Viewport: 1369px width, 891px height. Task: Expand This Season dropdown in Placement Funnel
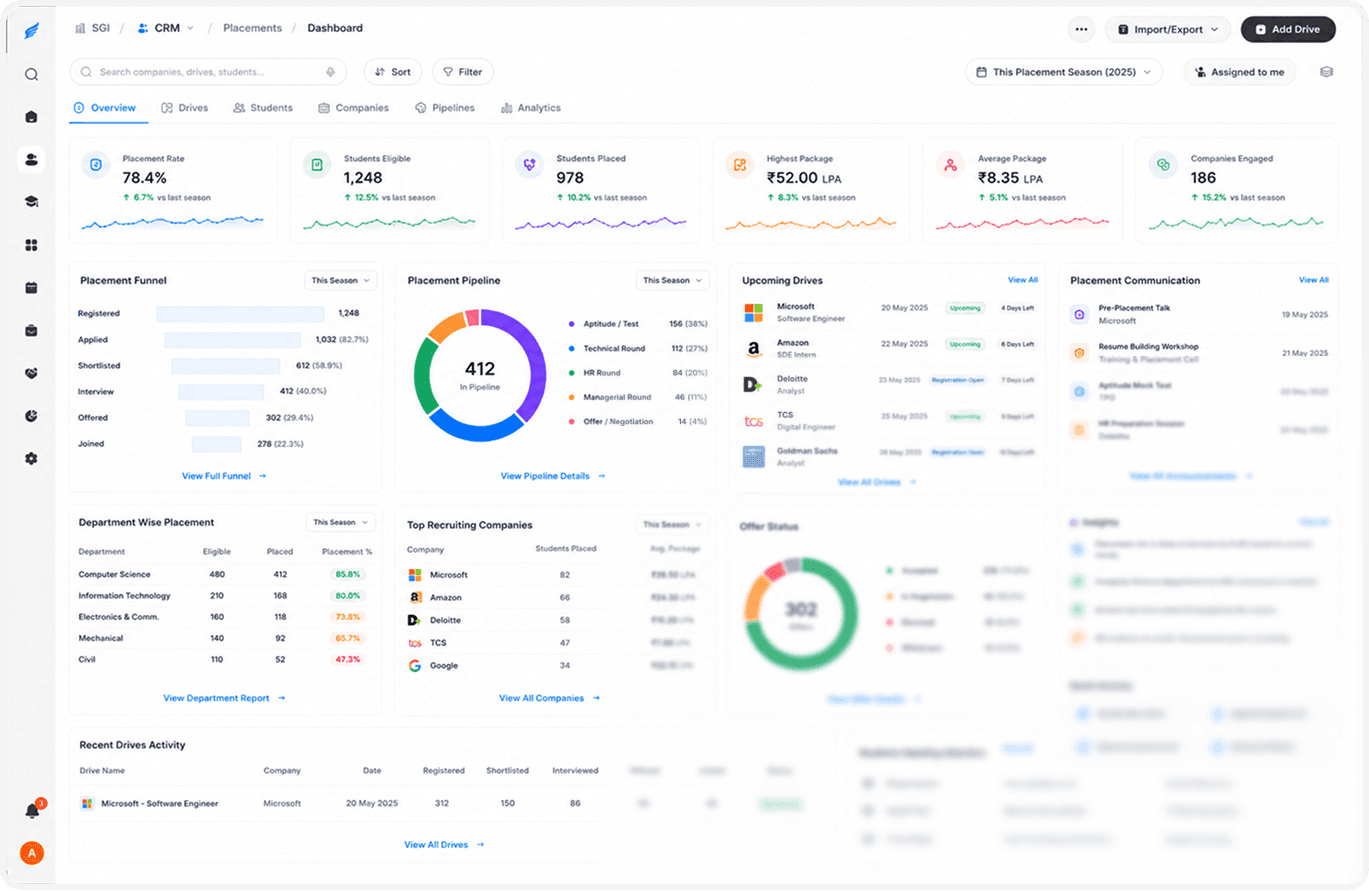click(341, 281)
